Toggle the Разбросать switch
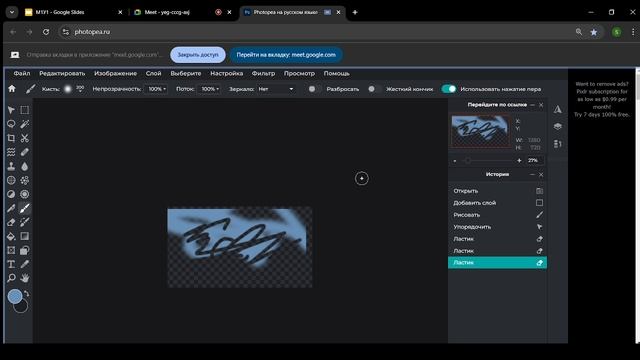The height and width of the screenshot is (360, 640). click(313, 89)
